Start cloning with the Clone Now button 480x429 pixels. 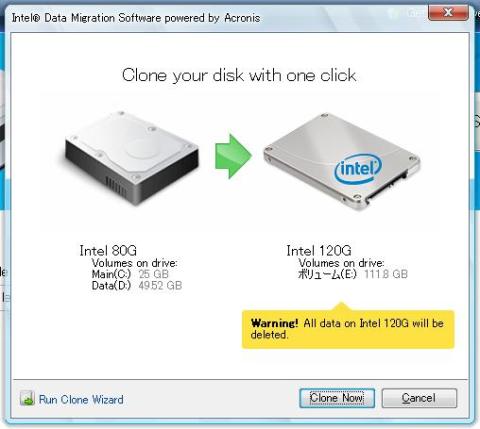pos(337,398)
